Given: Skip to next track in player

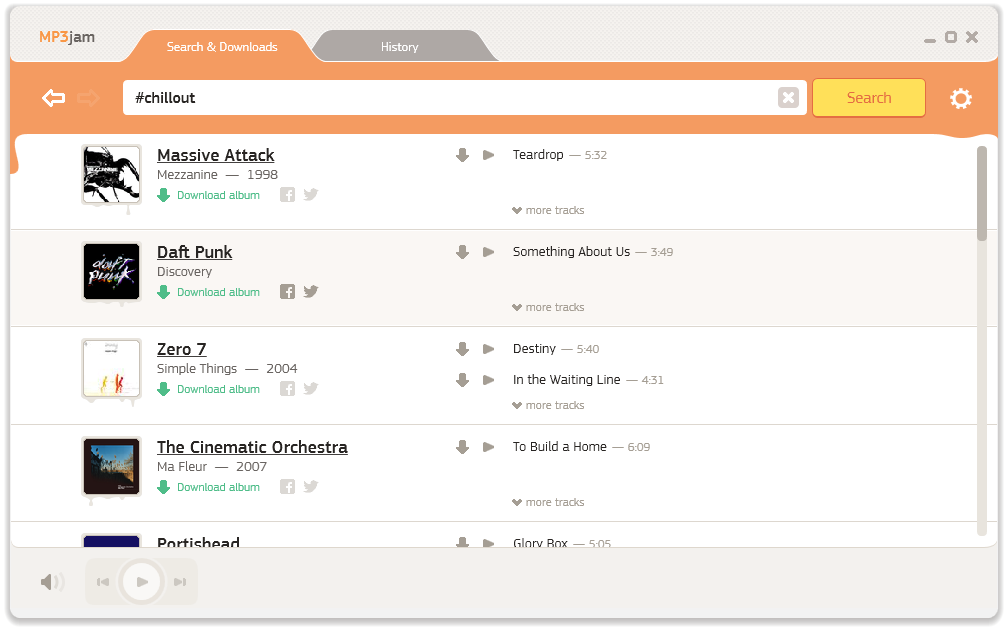Looking at the screenshot, I should click(180, 582).
